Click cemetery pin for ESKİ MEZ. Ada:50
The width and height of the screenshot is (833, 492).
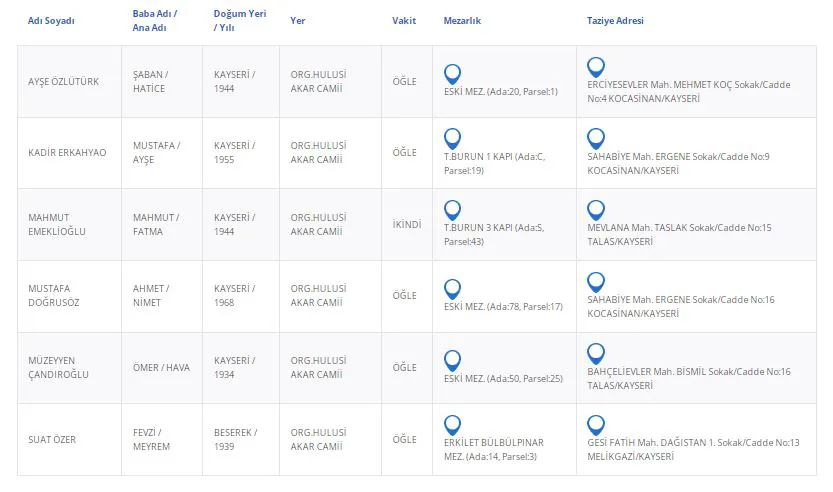coord(452,360)
